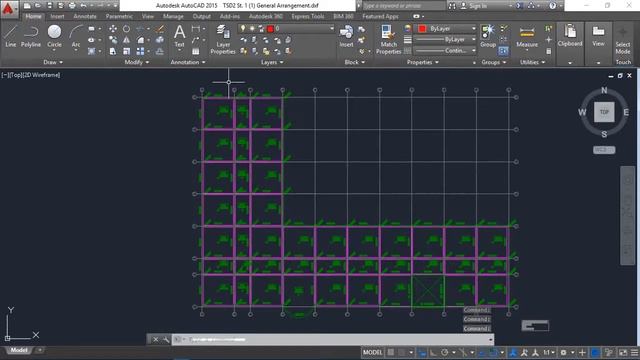This screenshot has width=640, height=360.
Task: Expand the Layers panel title
Action: pyautogui.click(x=272, y=62)
